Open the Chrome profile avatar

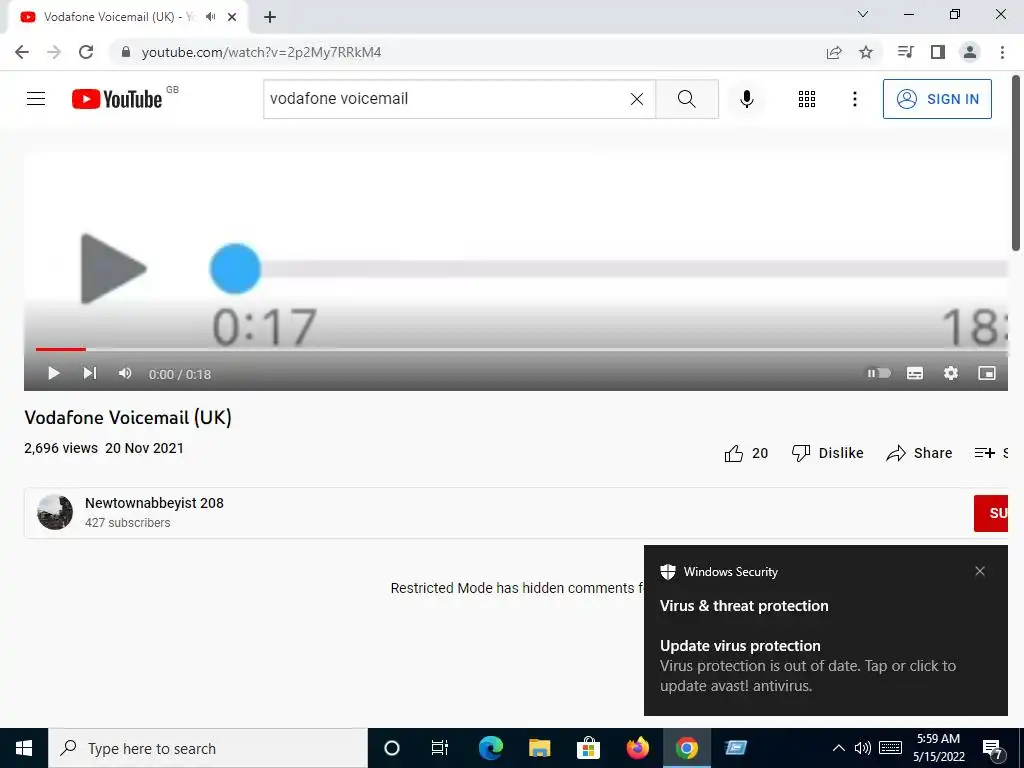[970, 52]
